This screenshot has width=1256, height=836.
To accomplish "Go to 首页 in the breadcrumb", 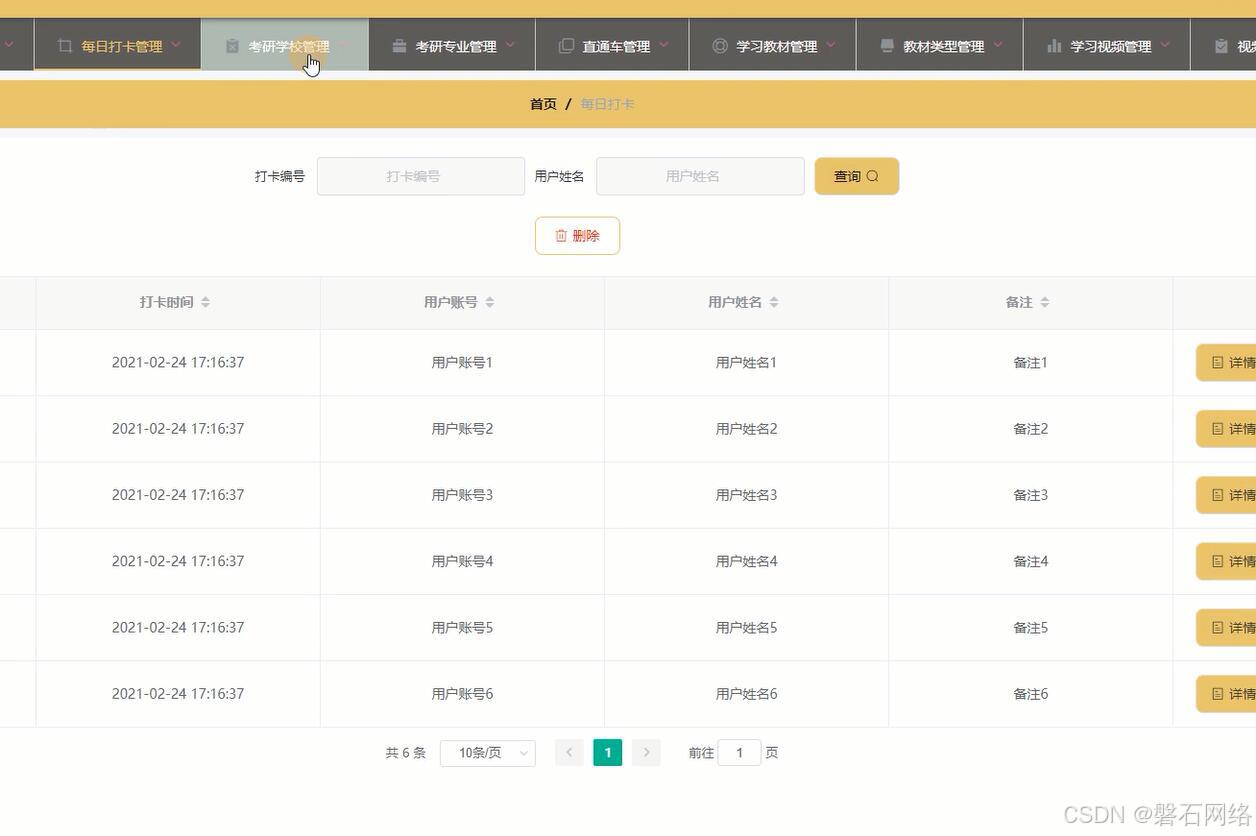I will coord(543,104).
